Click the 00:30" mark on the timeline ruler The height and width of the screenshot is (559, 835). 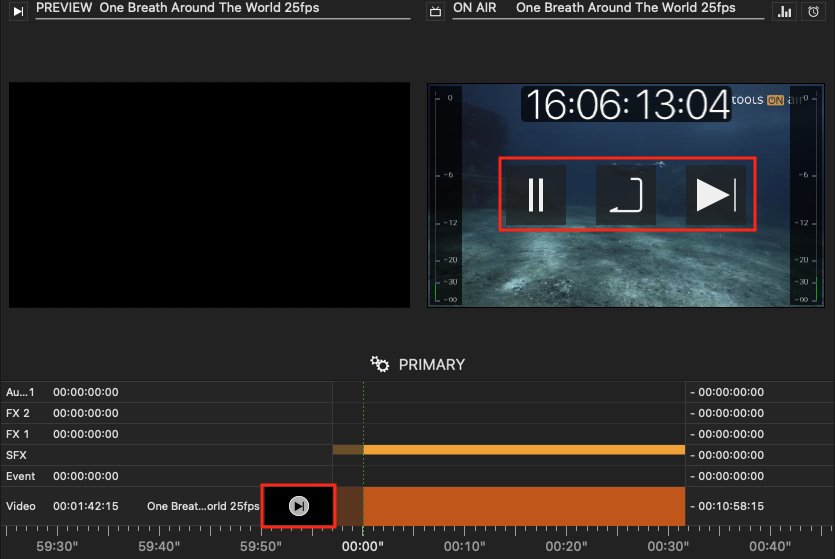point(668,546)
